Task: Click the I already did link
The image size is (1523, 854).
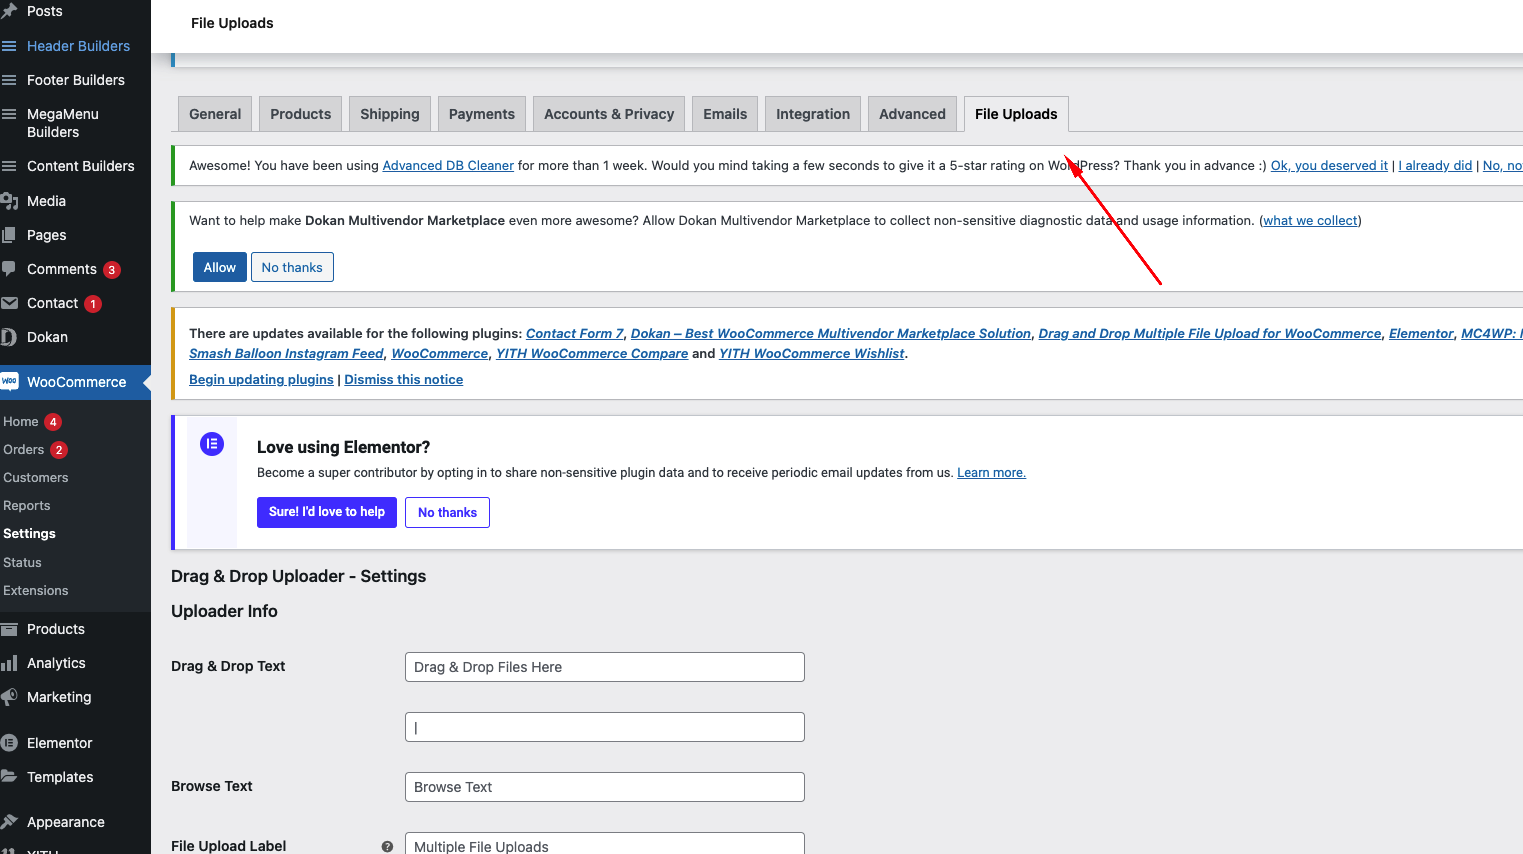Action: tap(1435, 166)
